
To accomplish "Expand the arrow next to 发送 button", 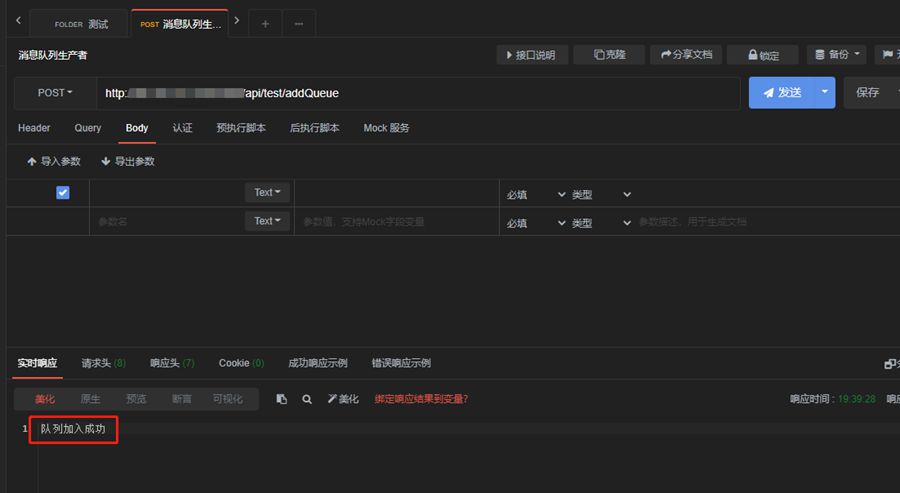I will pyautogui.click(x=825, y=92).
